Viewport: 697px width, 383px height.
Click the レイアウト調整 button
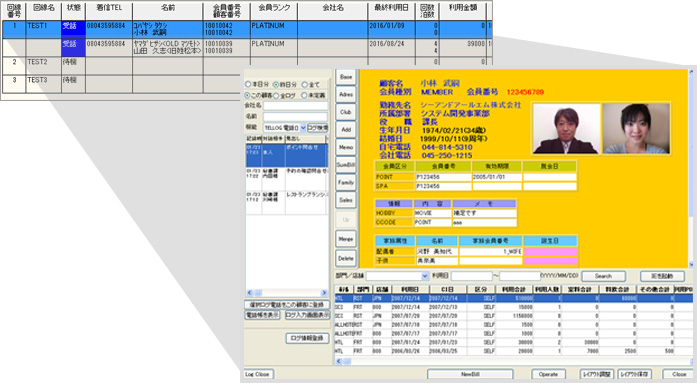597,375
